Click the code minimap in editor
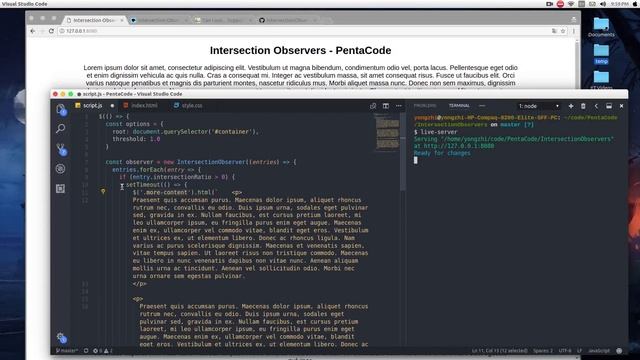The height and width of the screenshot is (360, 640). point(387,132)
